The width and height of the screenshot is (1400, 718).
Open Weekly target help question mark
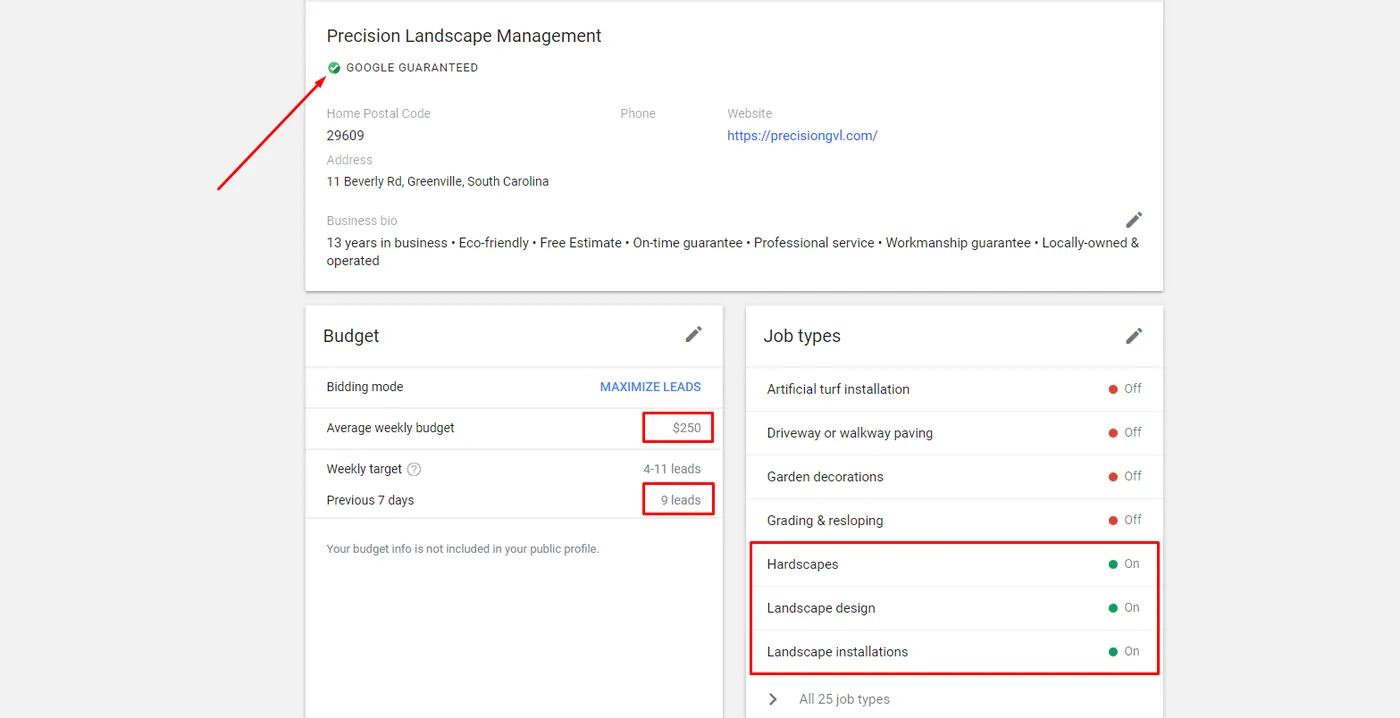tap(414, 469)
